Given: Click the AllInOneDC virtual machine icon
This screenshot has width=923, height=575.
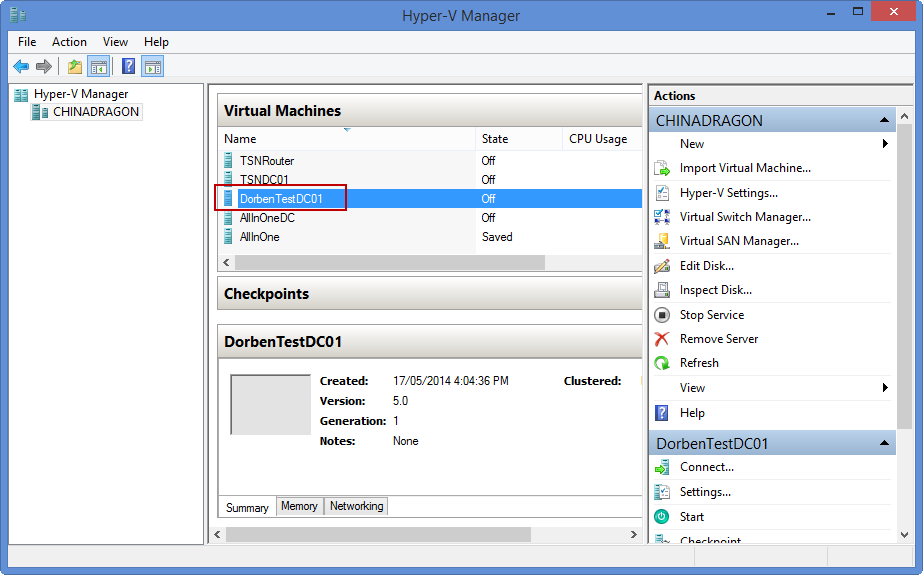Looking at the screenshot, I should pyautogui.click(x=228, y=218).
